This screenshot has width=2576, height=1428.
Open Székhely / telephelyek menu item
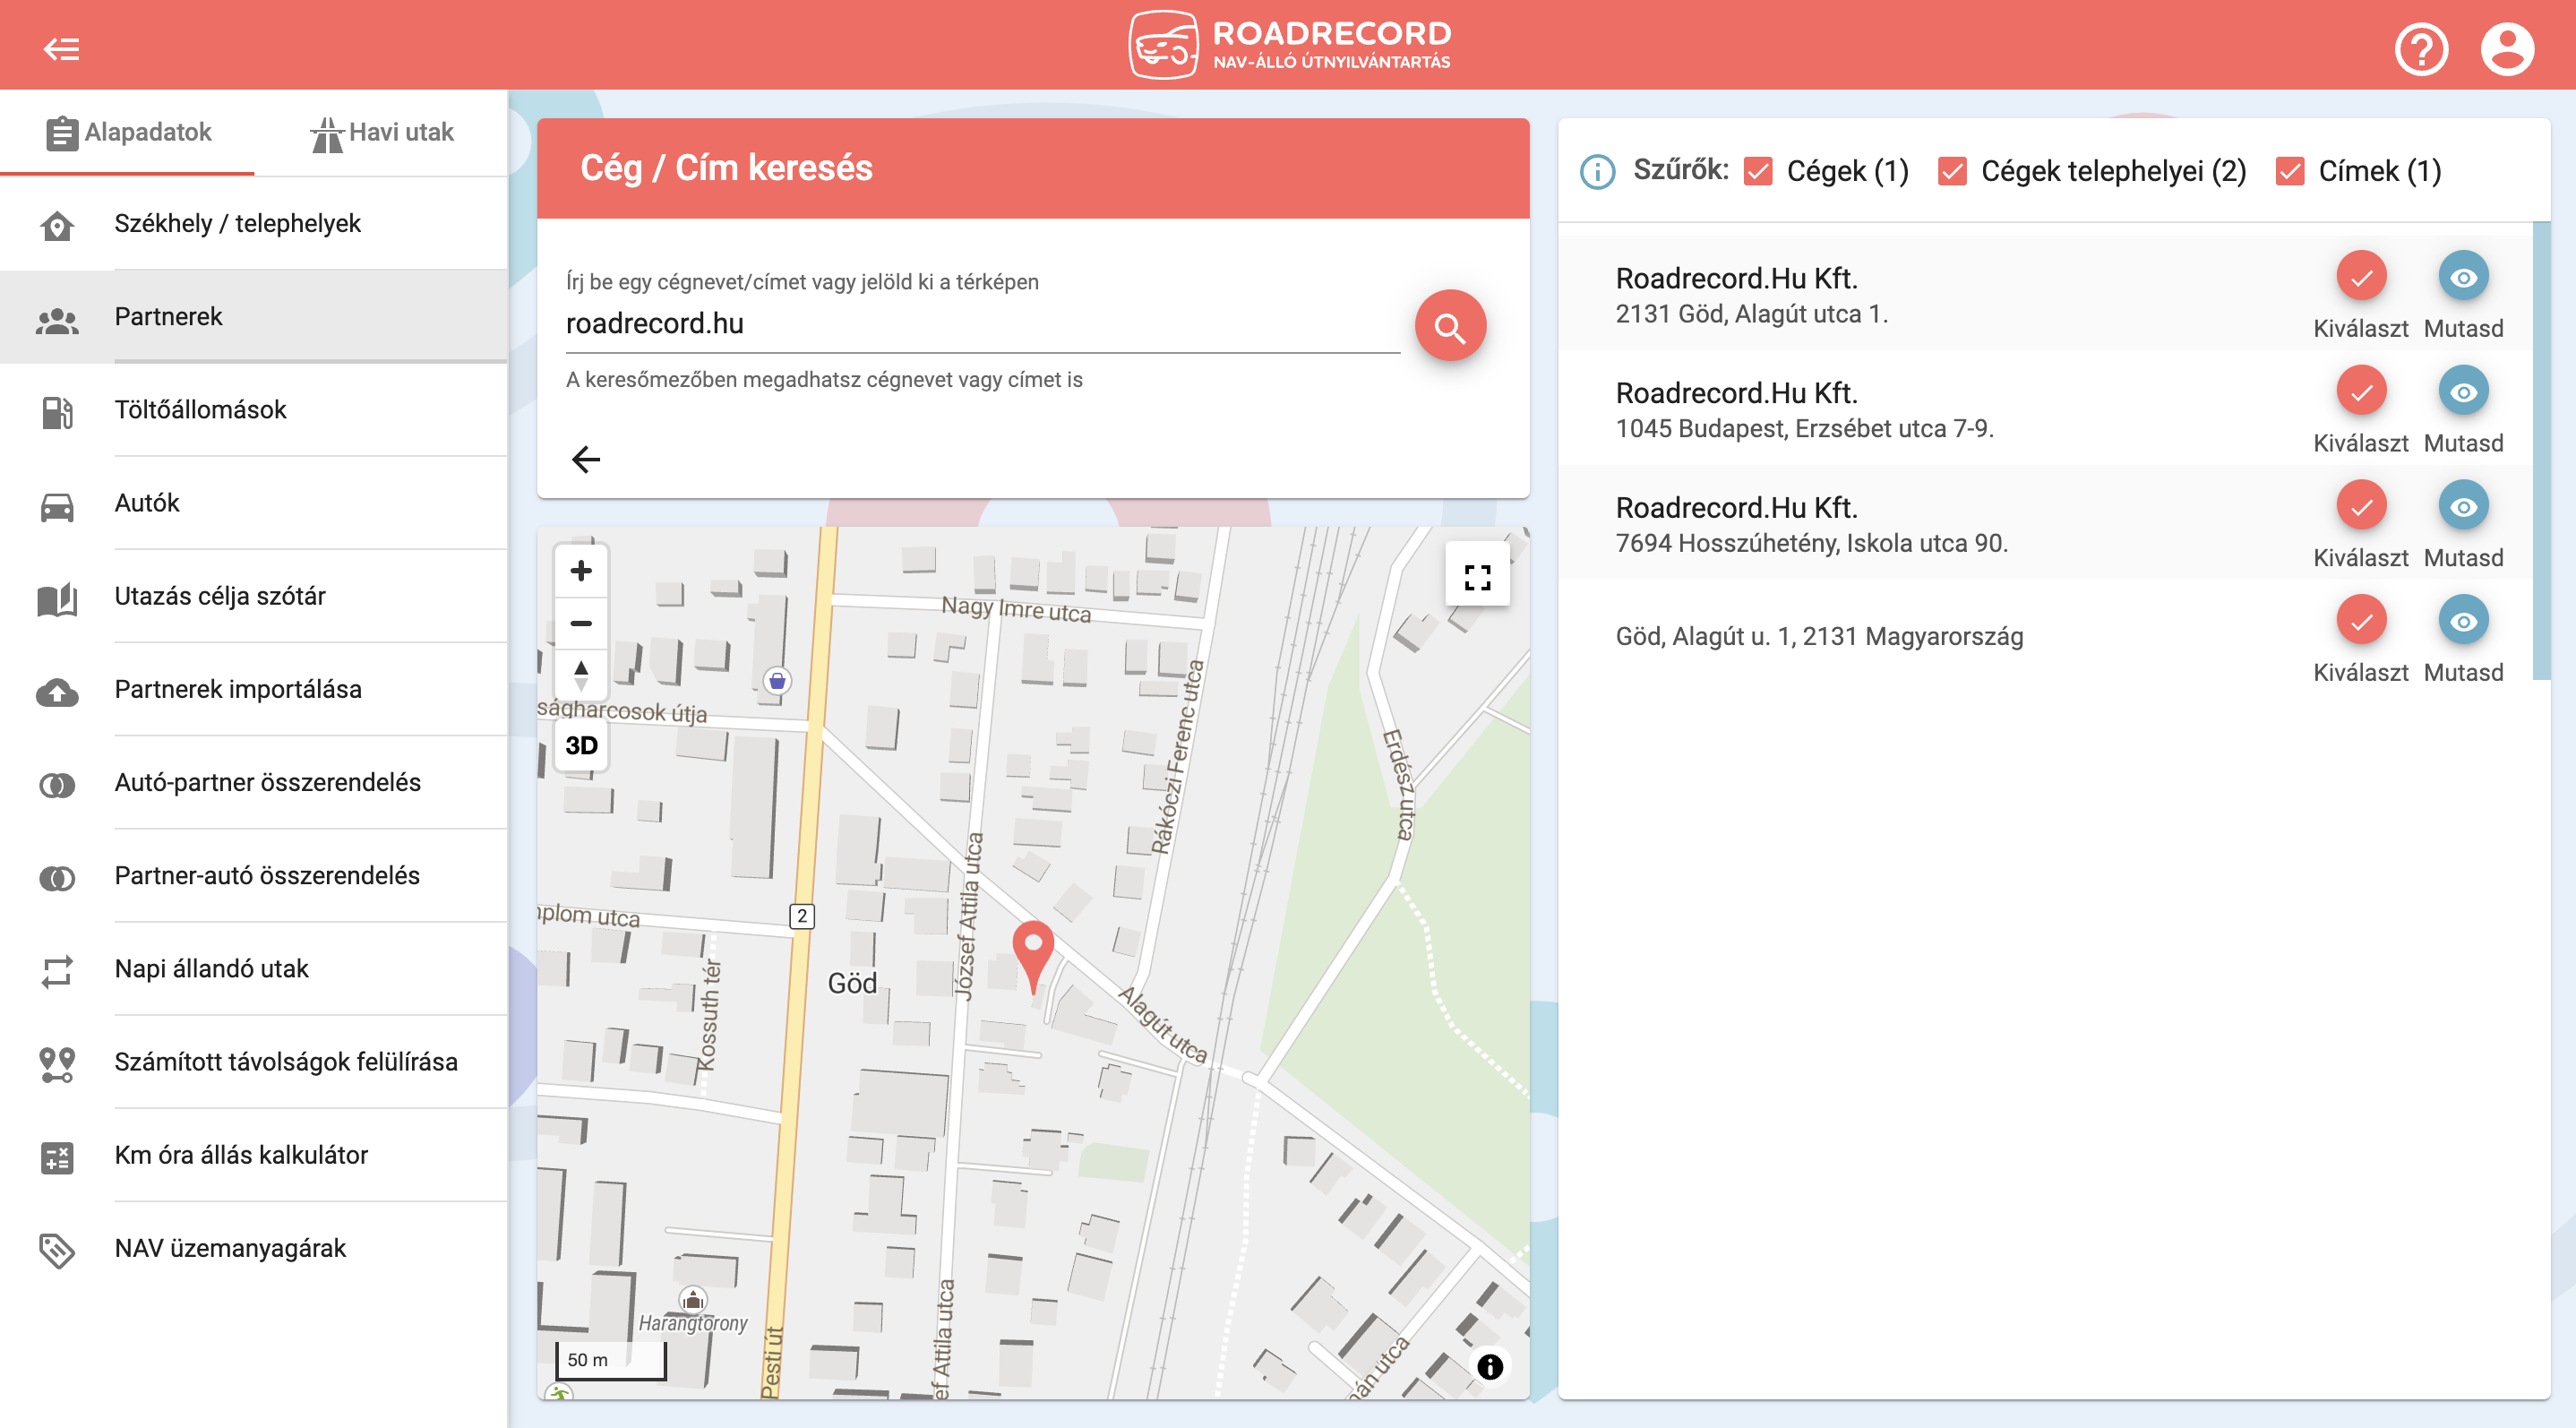click(x=254, y=223)
